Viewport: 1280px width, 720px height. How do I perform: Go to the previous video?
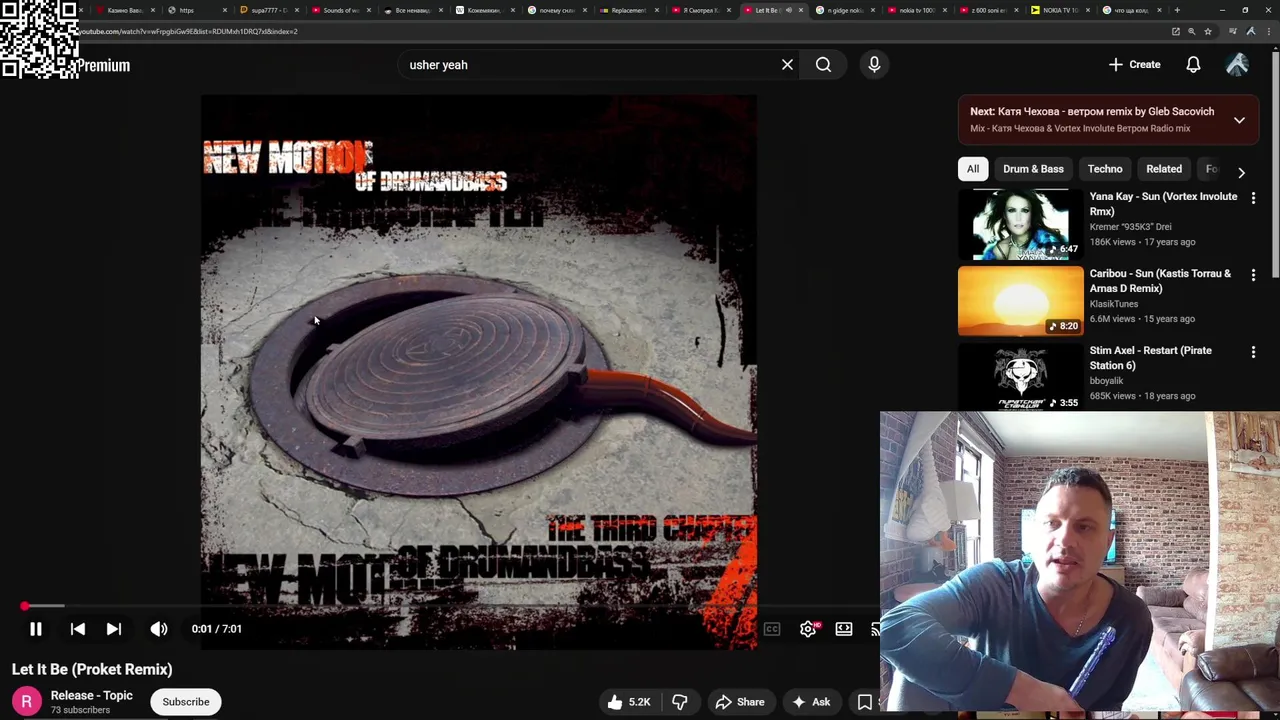pos(77,629)
